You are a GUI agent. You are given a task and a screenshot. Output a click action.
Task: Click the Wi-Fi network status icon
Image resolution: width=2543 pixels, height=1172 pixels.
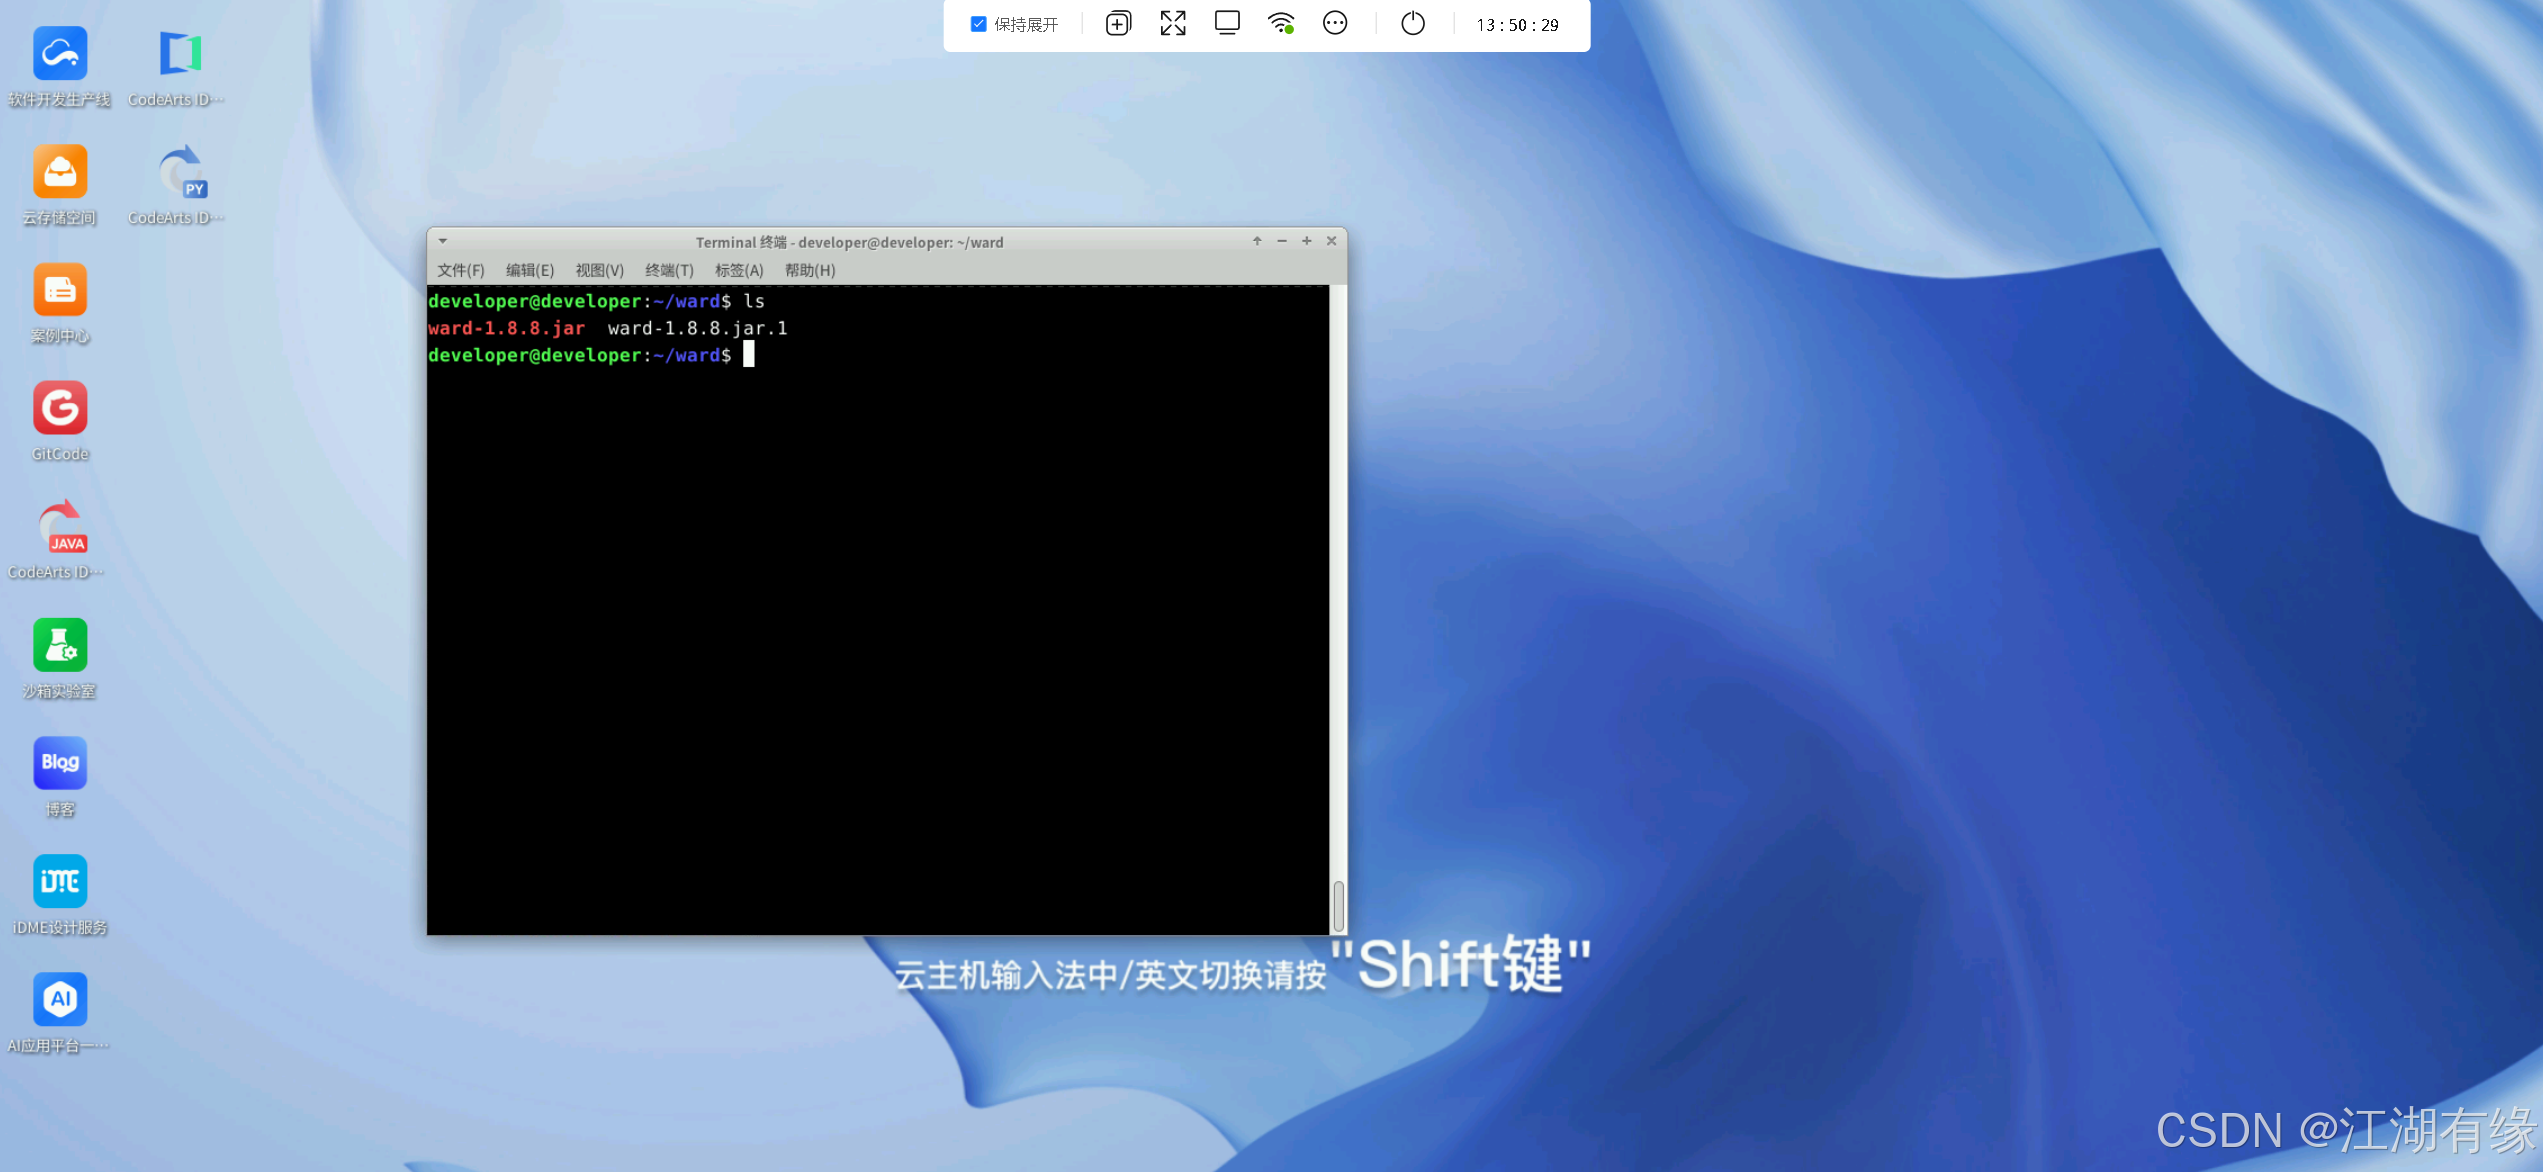pyautogui.click(x=1281, y=23)
